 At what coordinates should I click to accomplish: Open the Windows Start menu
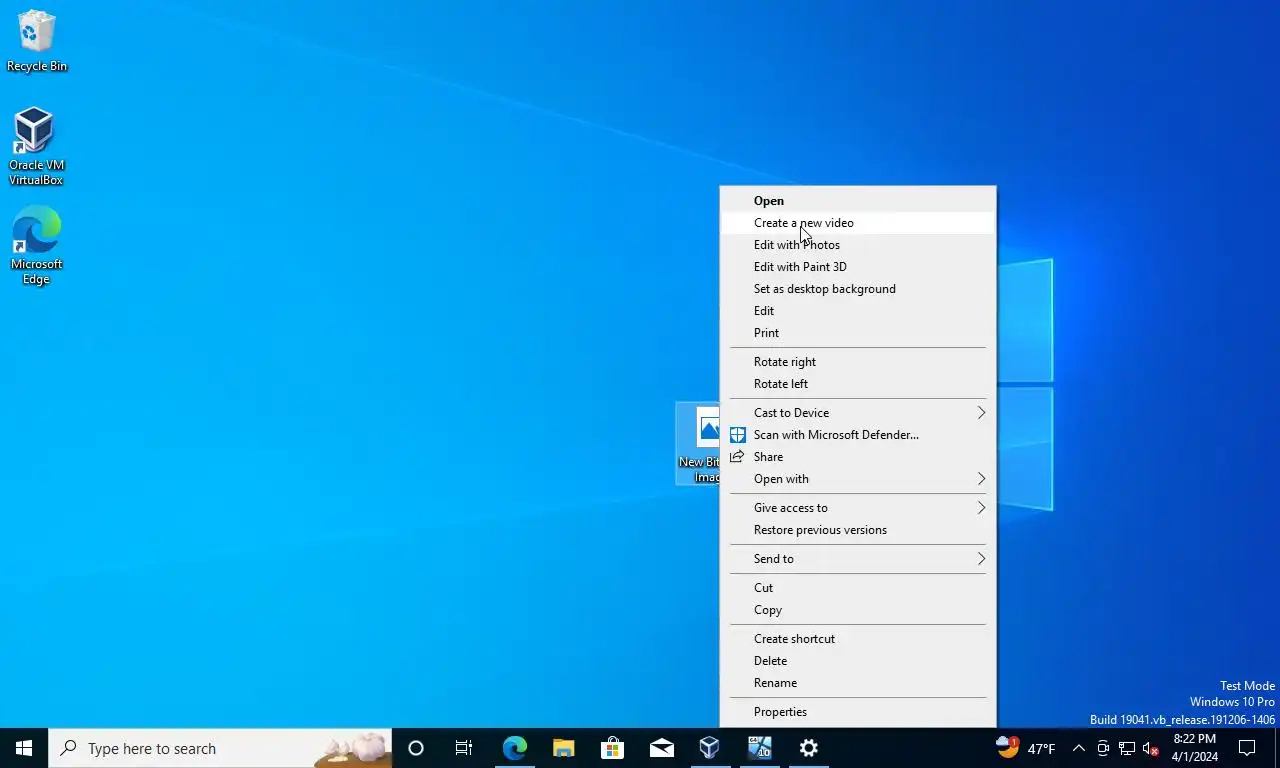click(24, 748)
